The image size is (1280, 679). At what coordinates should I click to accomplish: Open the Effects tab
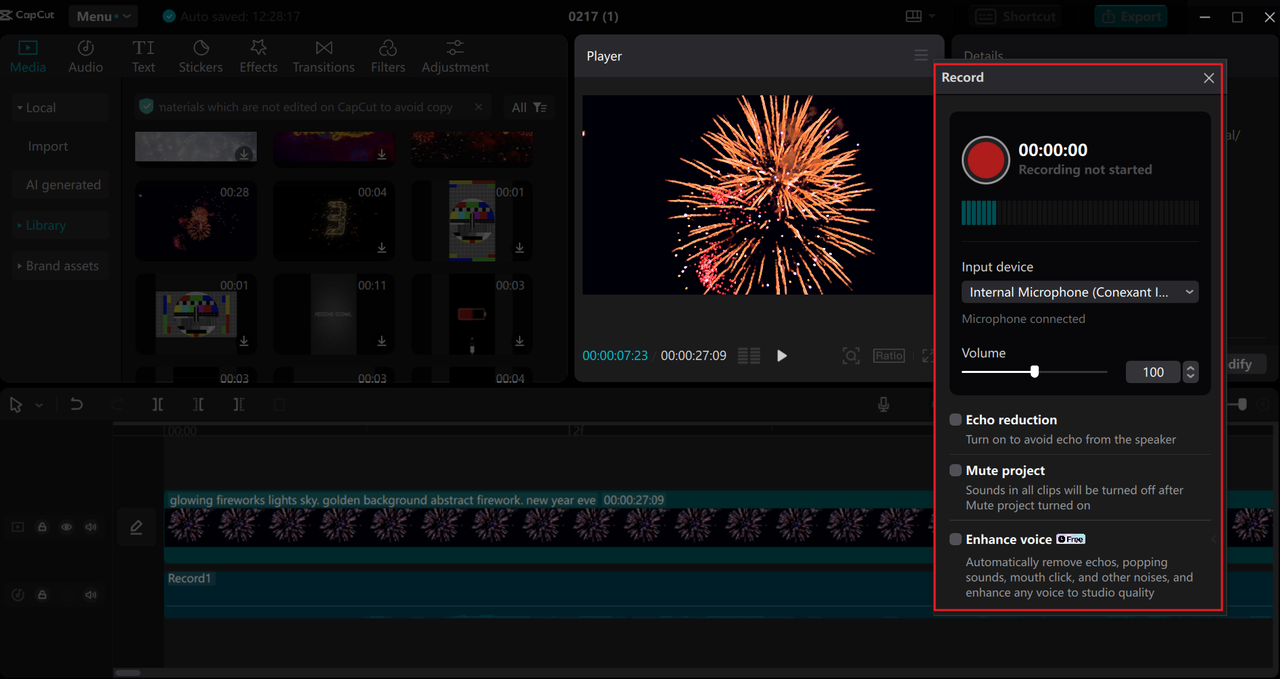click(x=258, y=57)
